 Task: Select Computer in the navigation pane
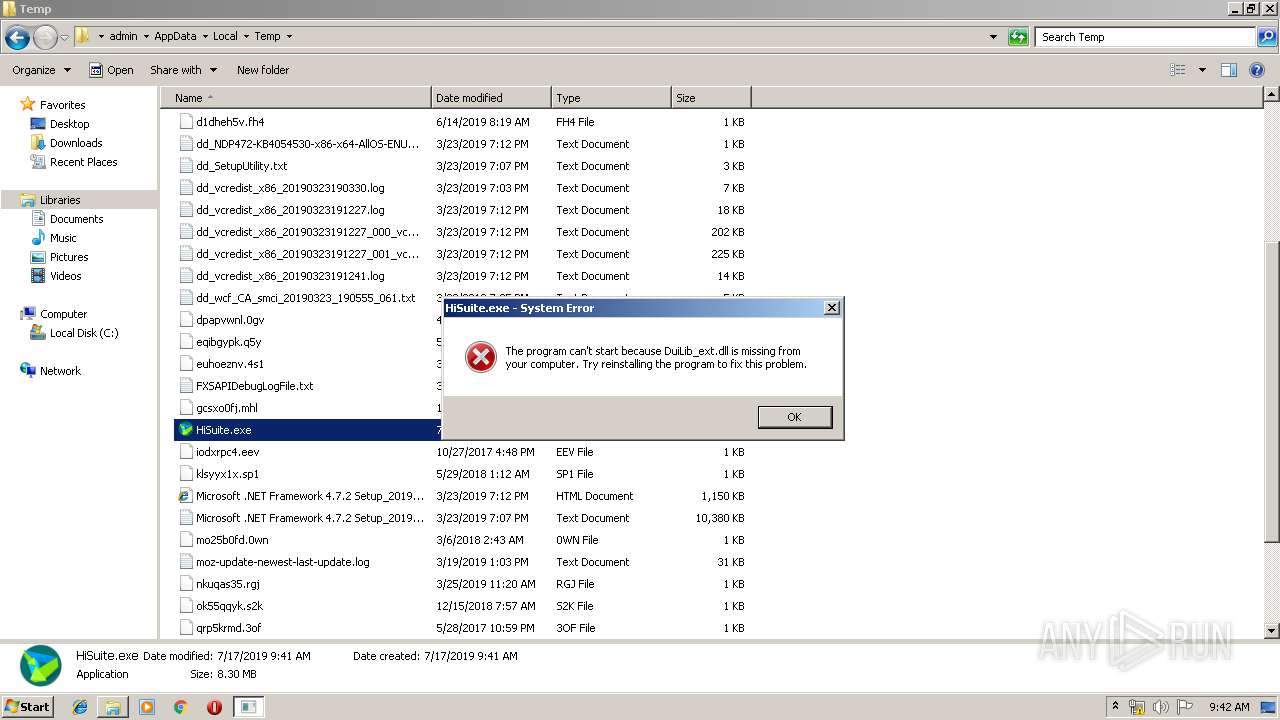pos(63,314)
